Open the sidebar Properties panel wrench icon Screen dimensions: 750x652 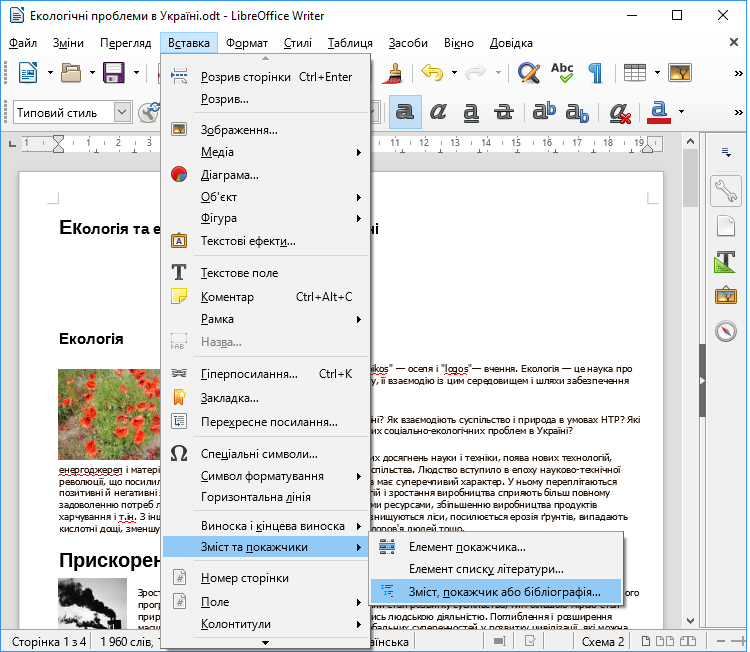(725, 189)
